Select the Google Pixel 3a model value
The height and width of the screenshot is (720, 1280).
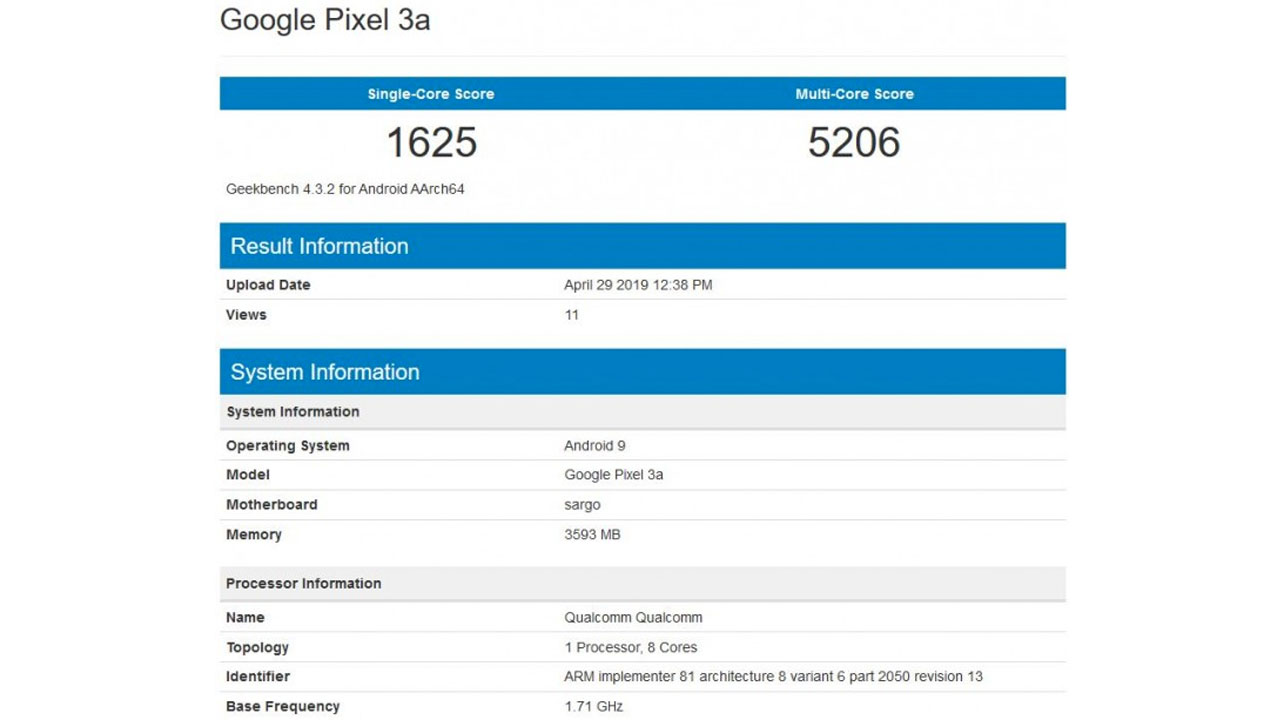(614, 475)
